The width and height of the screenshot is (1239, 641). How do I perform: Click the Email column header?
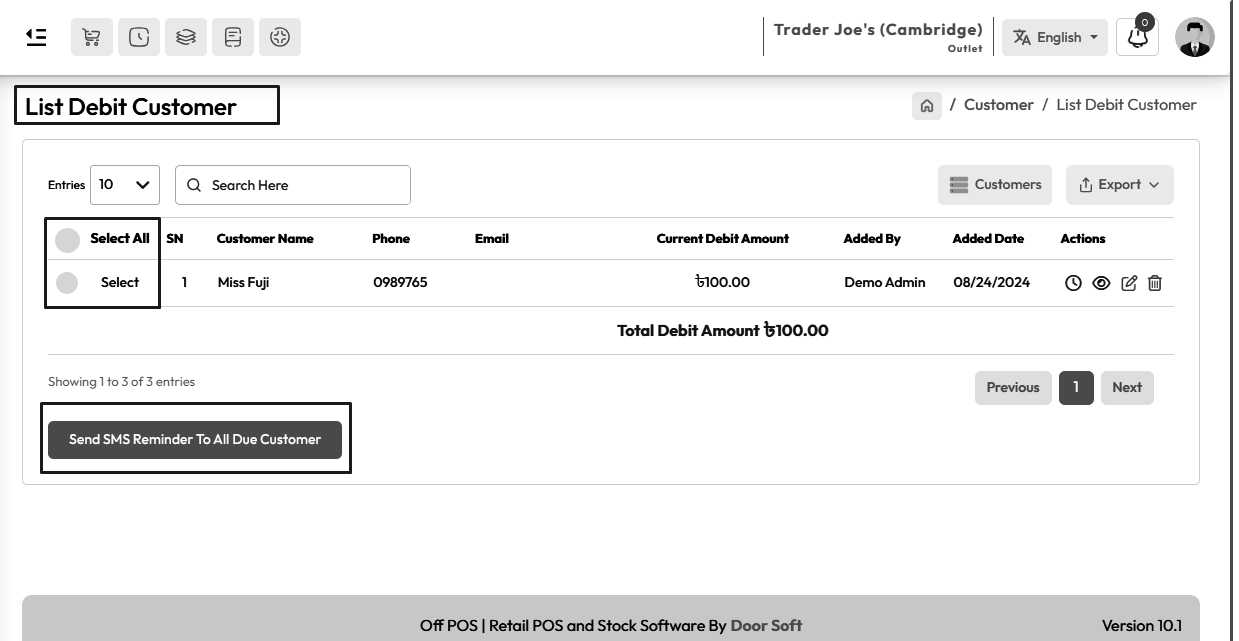492,239
